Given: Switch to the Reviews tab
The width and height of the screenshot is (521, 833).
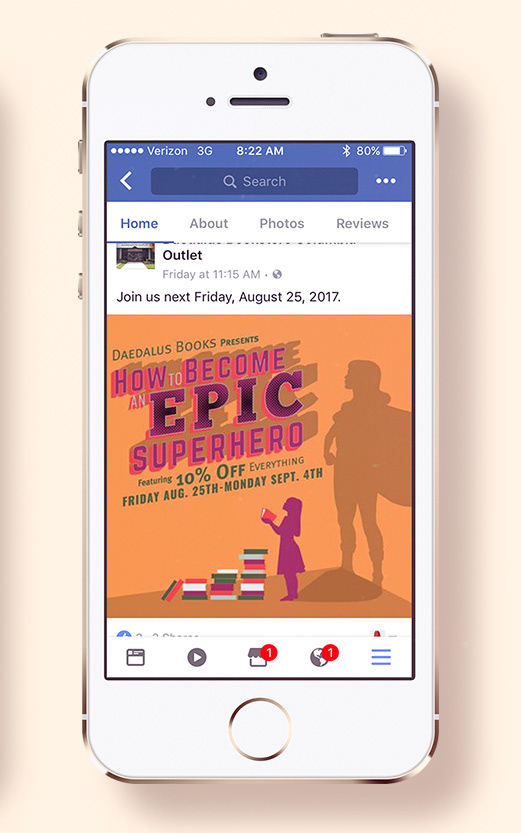Looking at the screenshot, I should (362, 224).
